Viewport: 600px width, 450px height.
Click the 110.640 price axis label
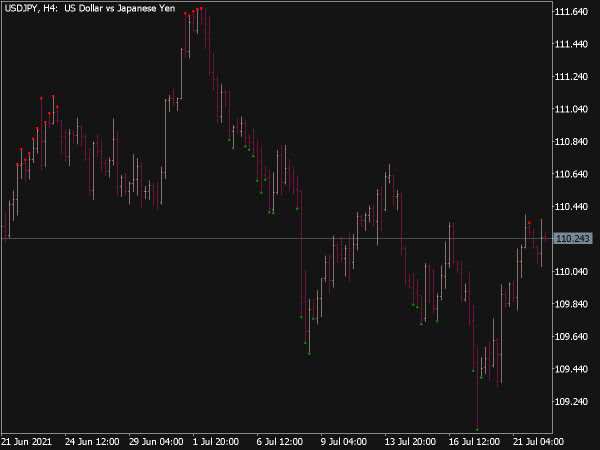[571, 174]
